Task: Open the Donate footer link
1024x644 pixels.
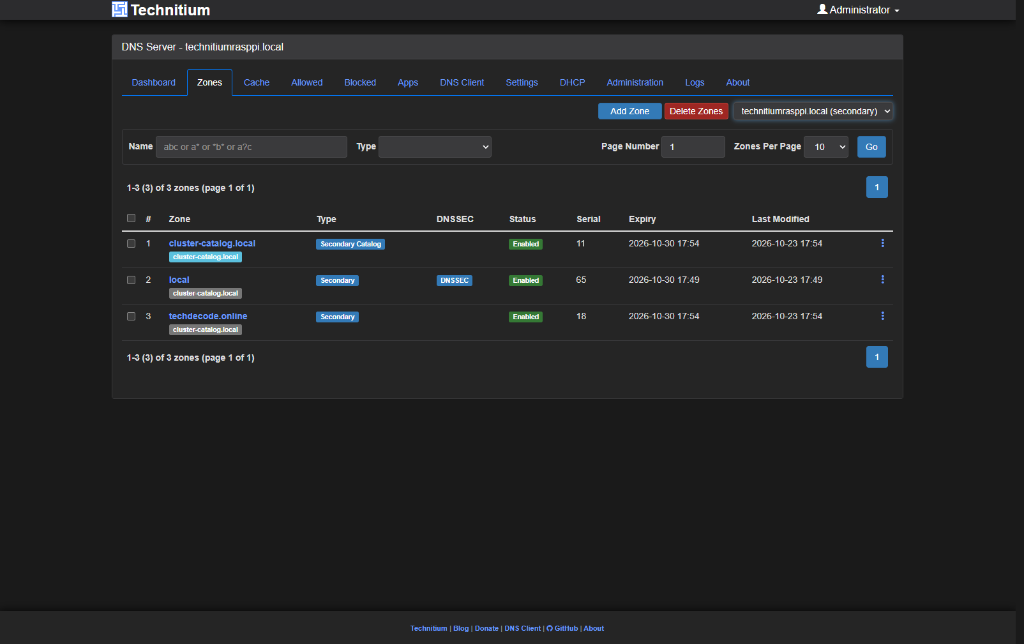Action: [487, 628]
